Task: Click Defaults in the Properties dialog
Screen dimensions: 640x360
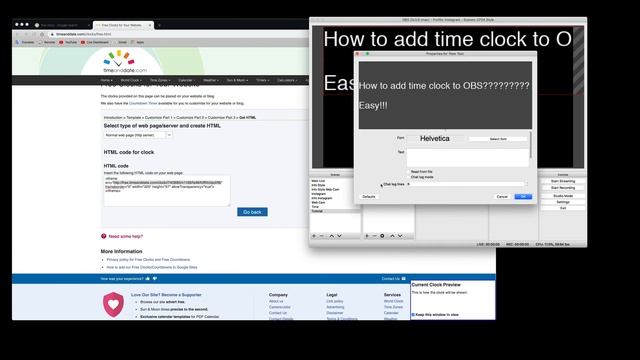Action: pos(369,197)
